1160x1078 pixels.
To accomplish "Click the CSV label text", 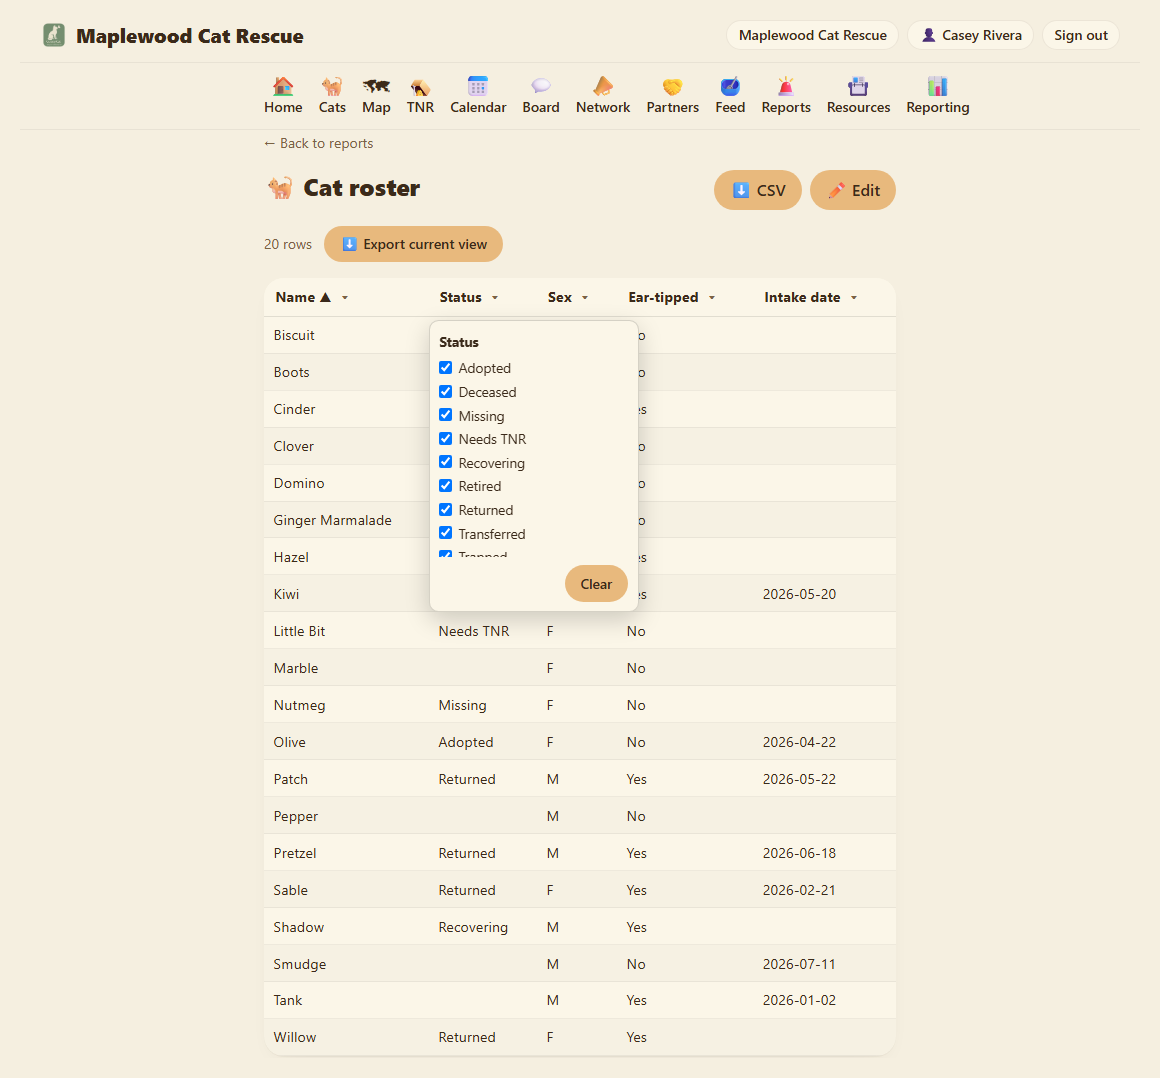I will (x=771, y=190).
